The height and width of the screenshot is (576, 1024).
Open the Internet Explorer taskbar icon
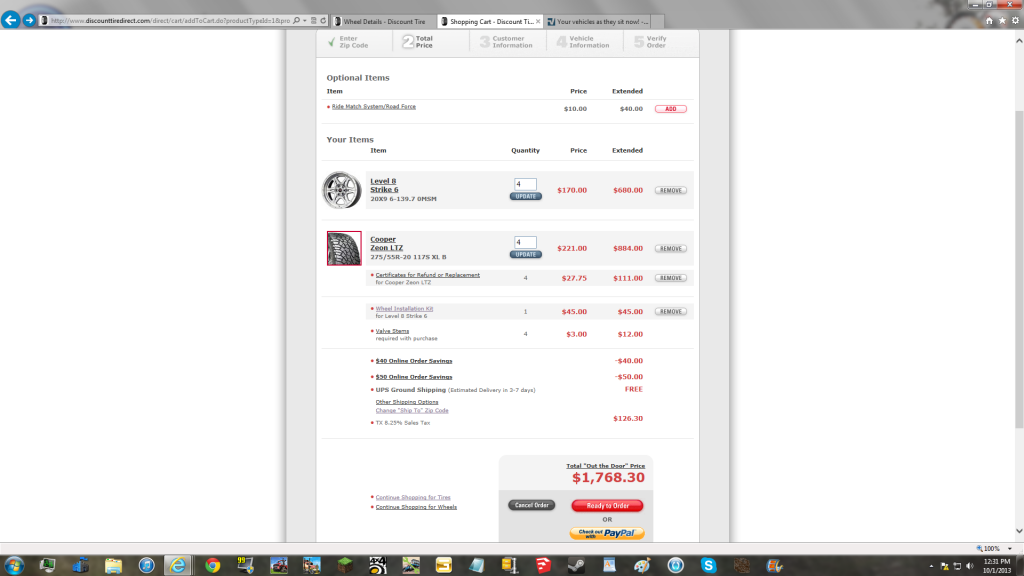(177, 565)
